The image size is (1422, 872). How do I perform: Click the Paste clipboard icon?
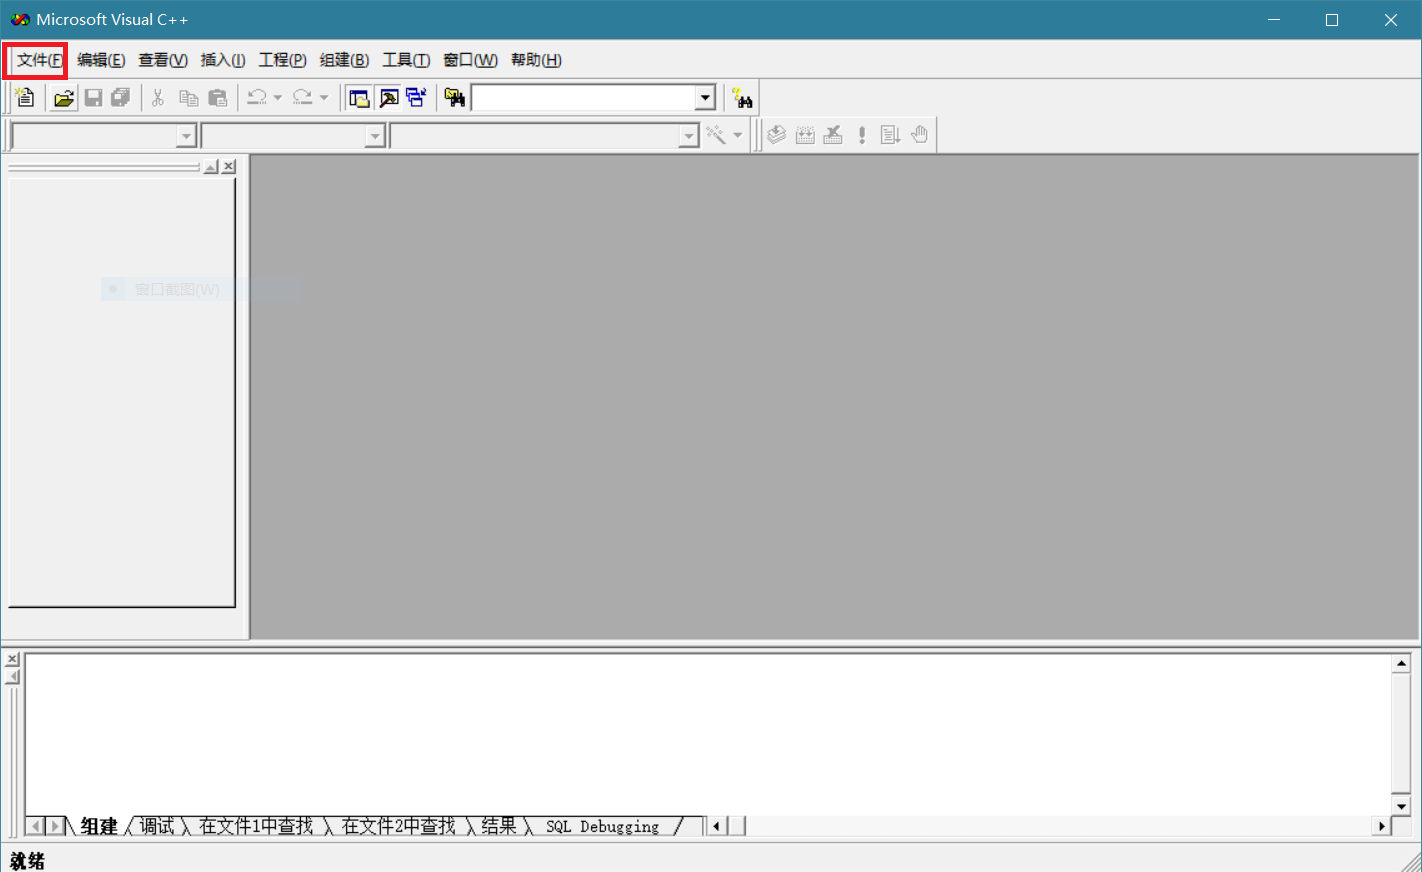click(x=217, y=97)
